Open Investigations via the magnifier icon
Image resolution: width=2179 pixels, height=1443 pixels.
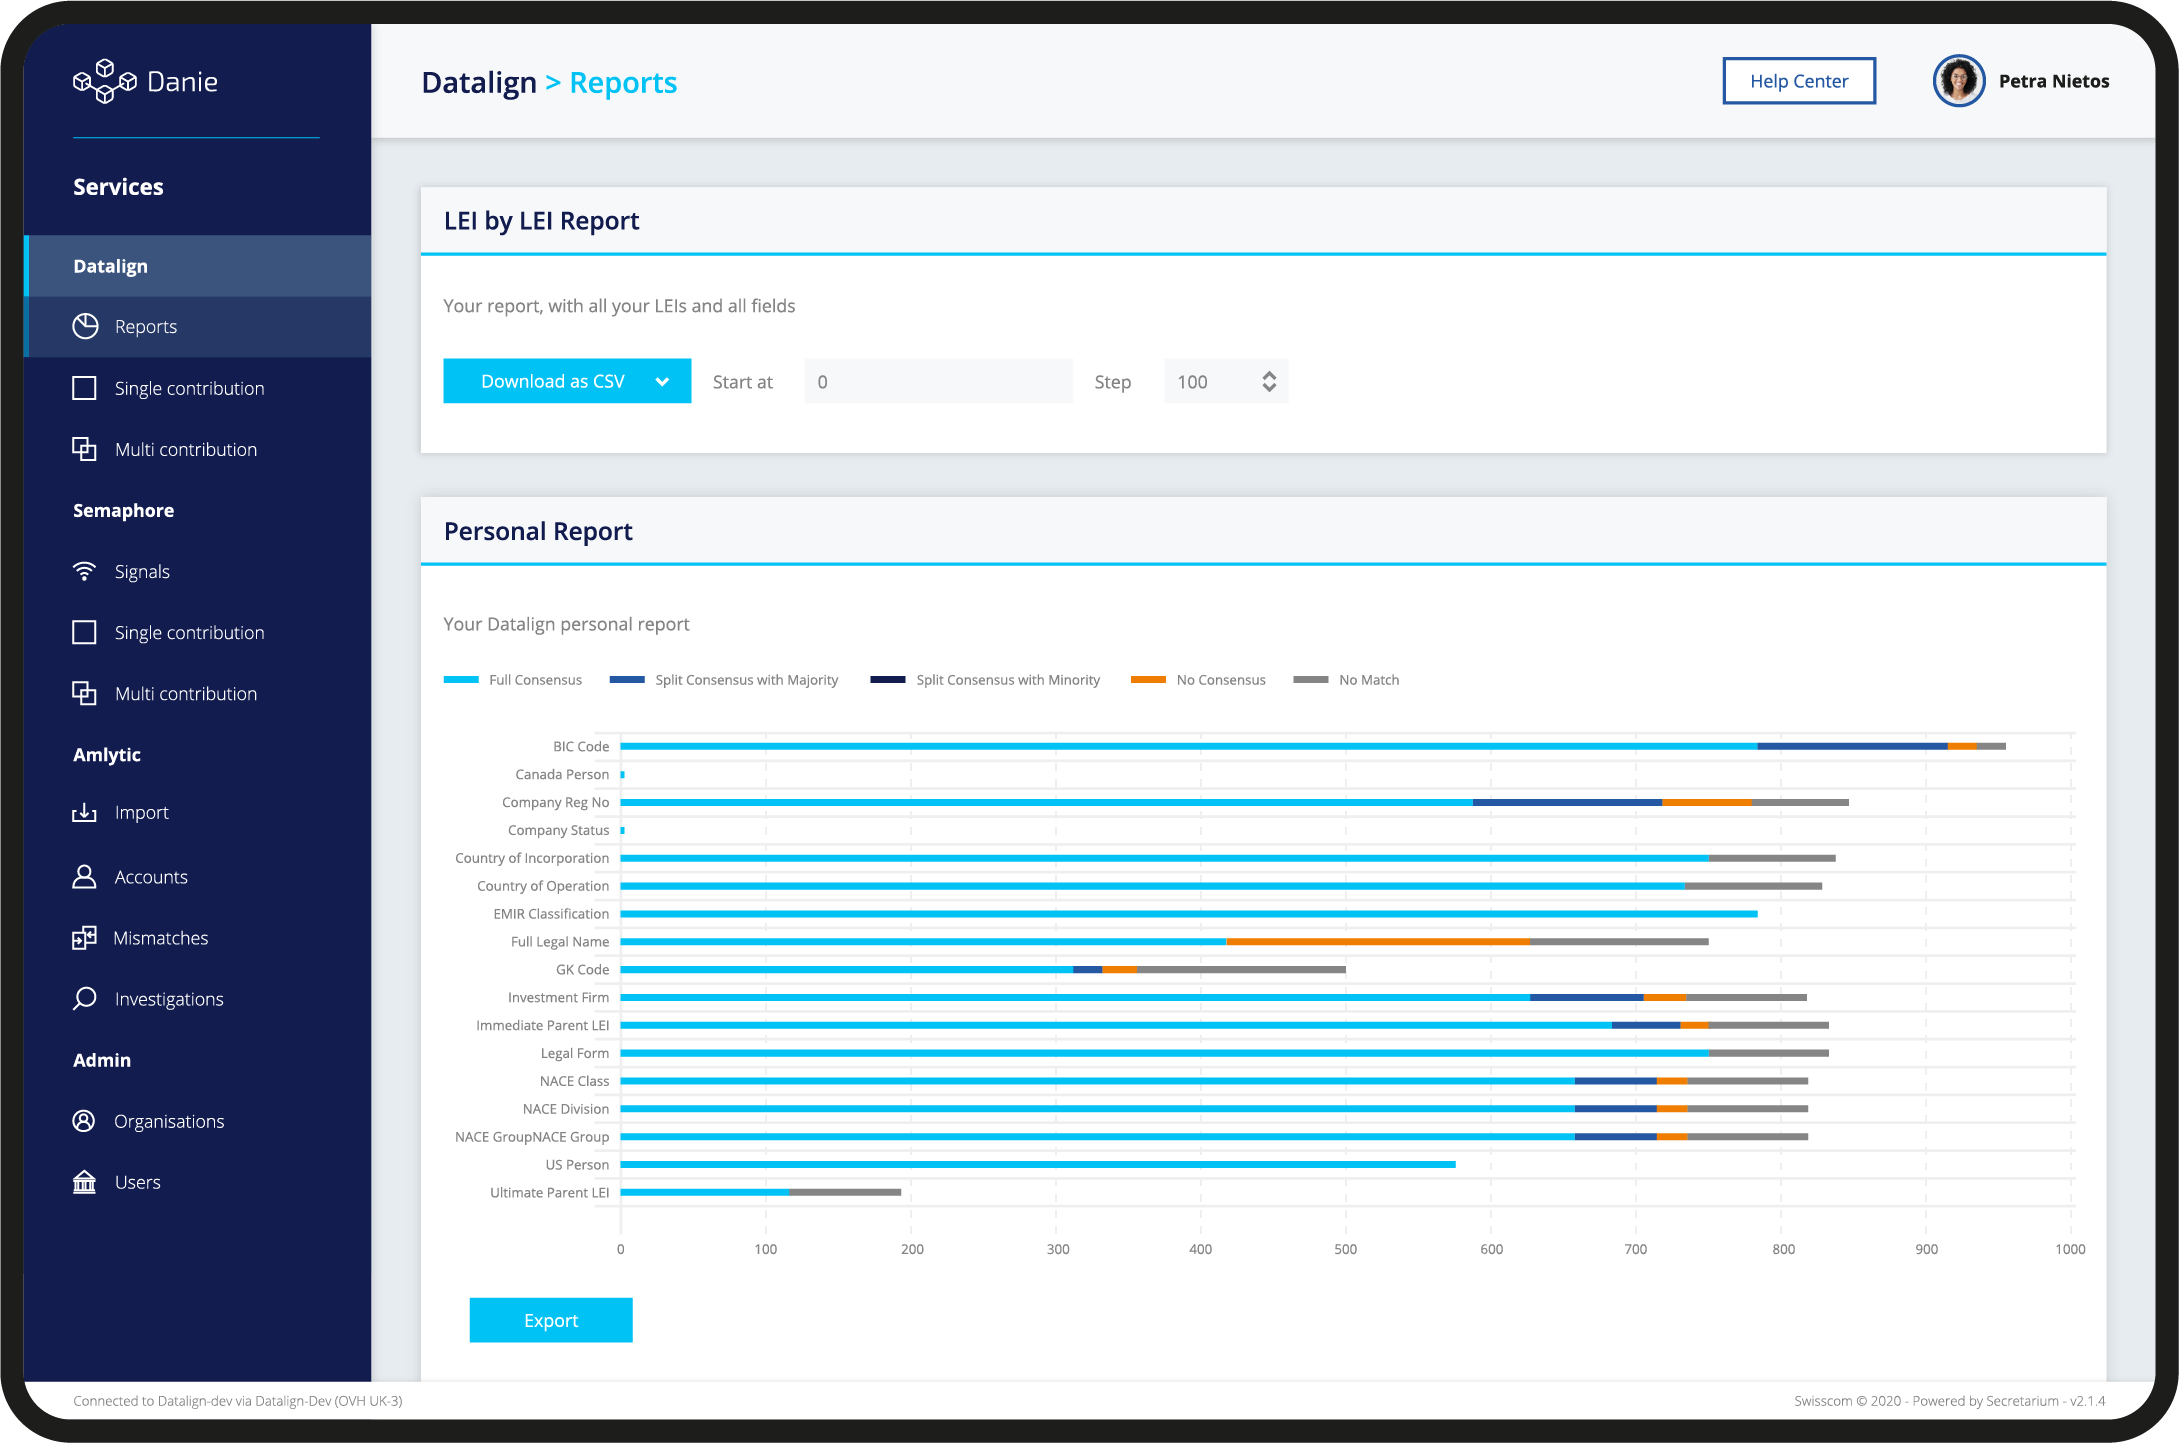[x=85, y=998]
